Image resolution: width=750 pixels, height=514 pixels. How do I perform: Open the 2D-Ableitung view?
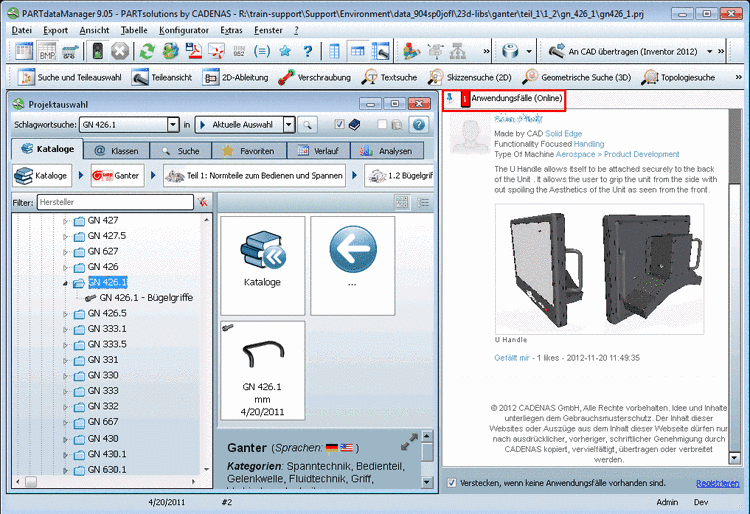click(235, 77)
